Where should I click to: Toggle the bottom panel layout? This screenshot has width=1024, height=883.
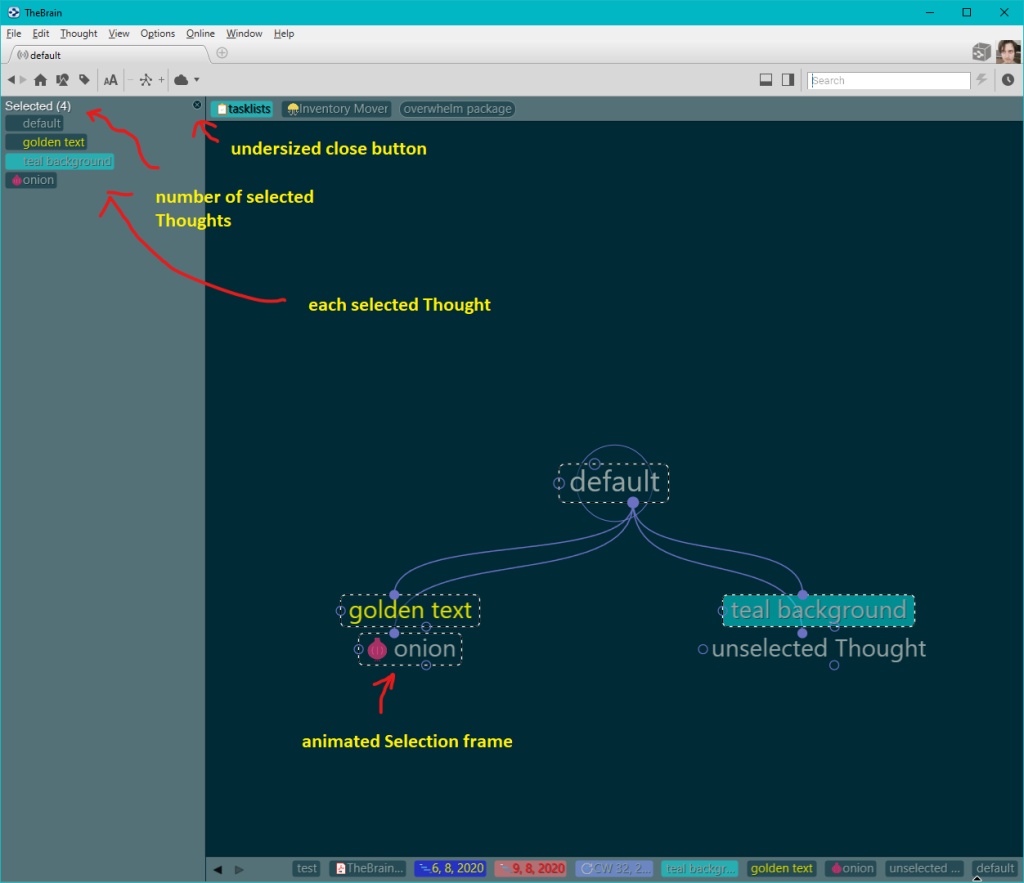click(x=766, y=80)
